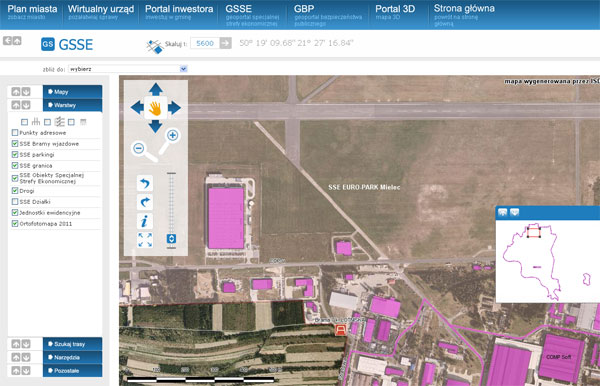Expand the Narzędzia panel
The image size is (600, 386).
(x=72, y=357)
